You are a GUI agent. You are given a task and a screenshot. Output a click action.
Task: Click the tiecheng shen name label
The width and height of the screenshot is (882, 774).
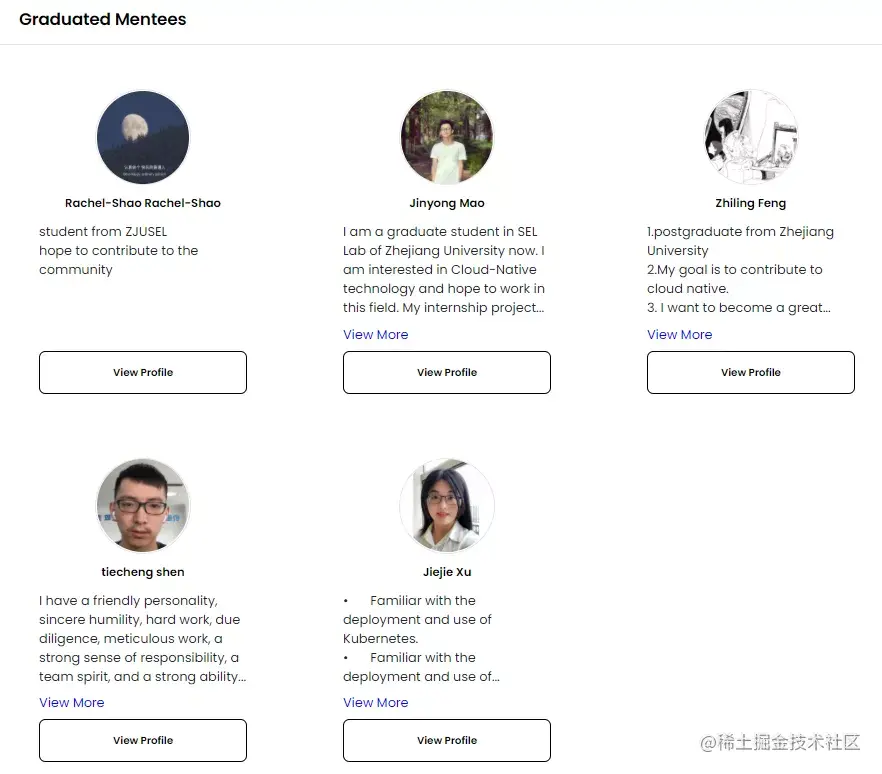point(143,572)
